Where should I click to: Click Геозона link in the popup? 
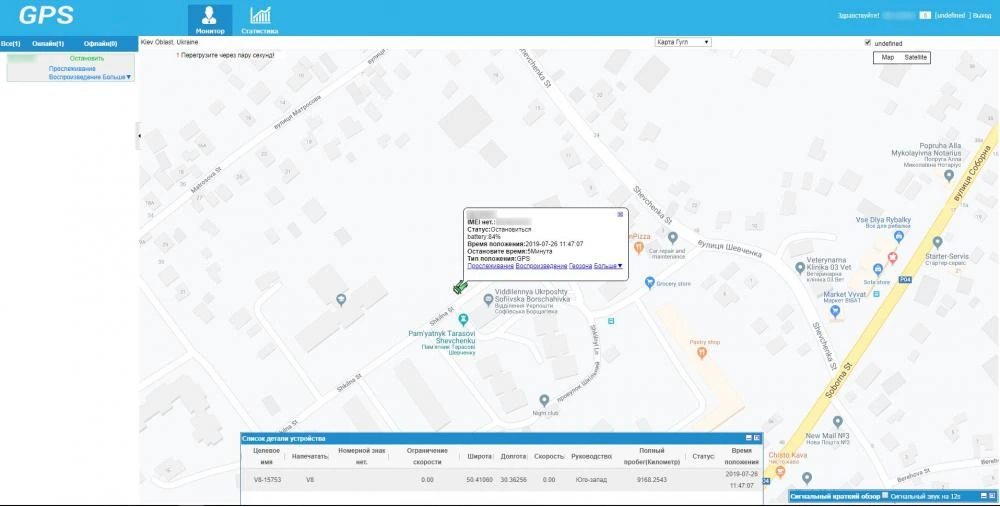click(580, 266)
